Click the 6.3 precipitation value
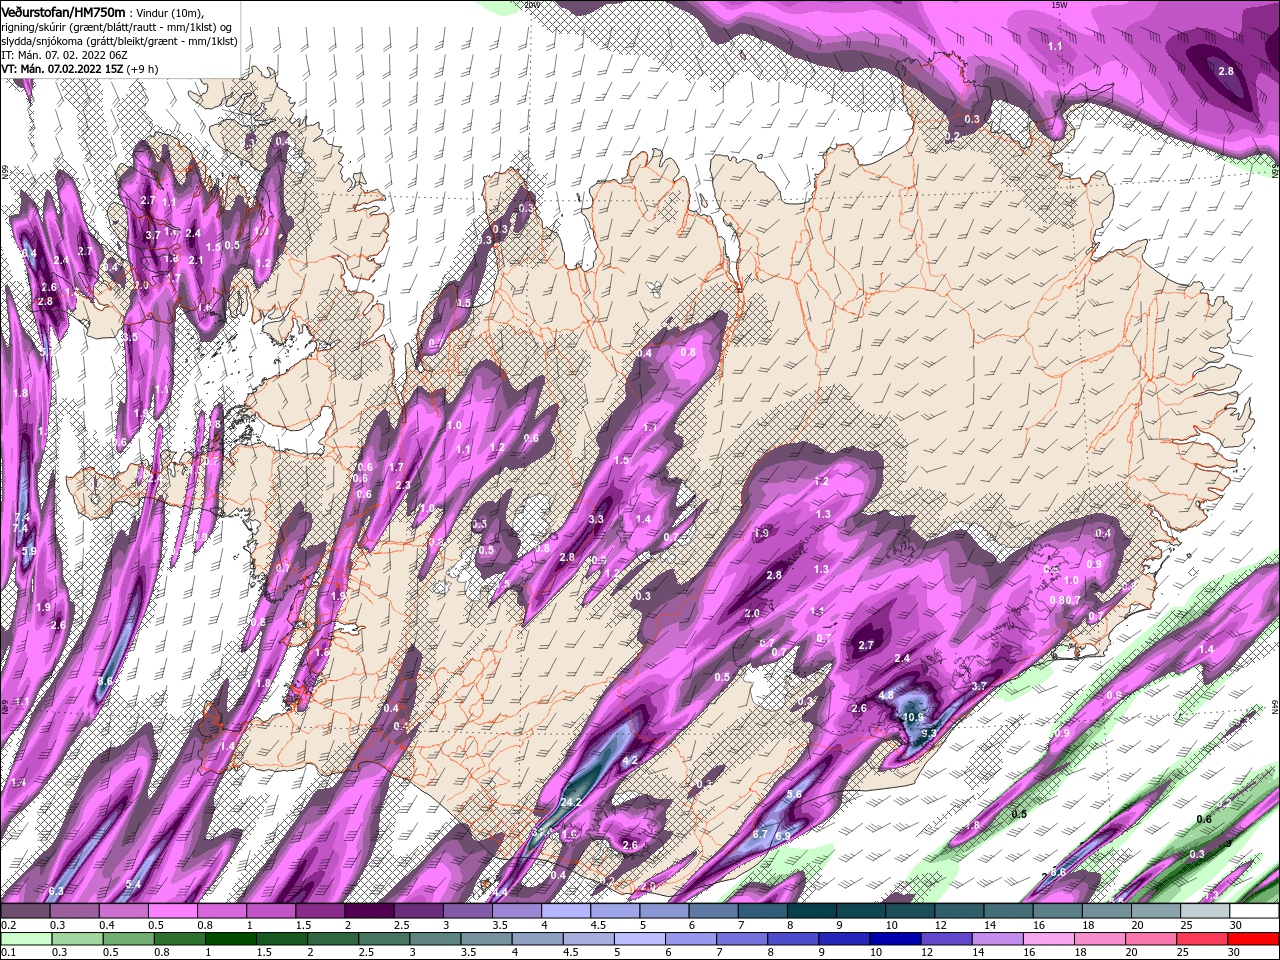 pyautogui.click(x=56, y=891)
